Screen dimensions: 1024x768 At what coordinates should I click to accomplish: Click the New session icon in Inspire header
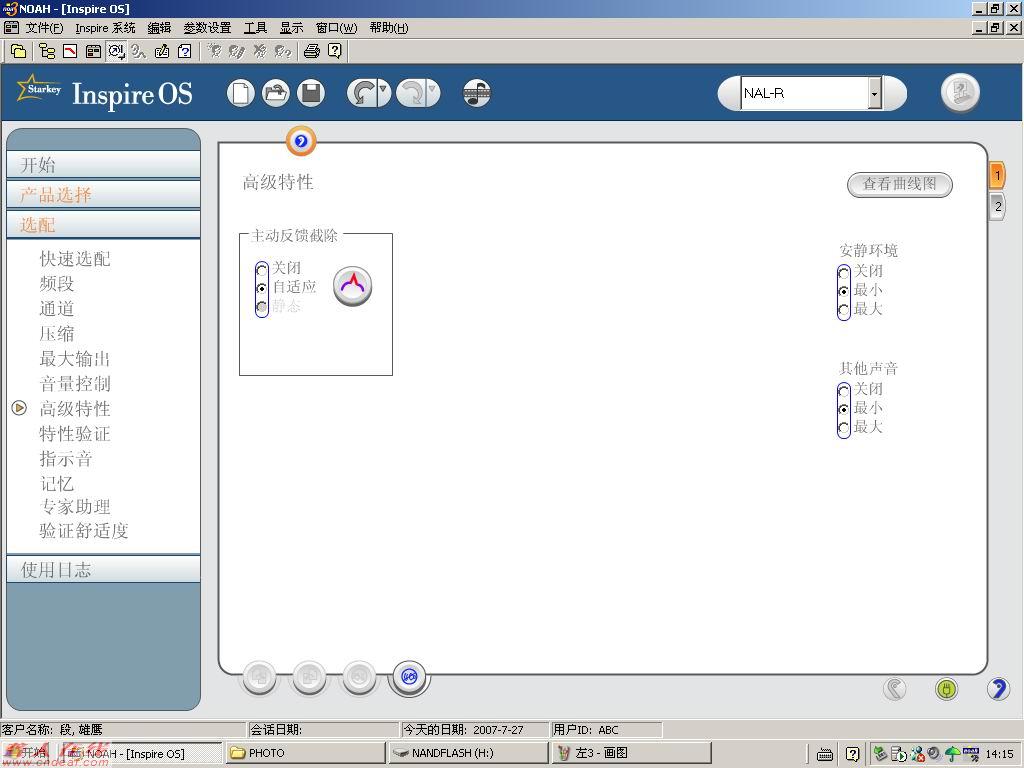240,93
